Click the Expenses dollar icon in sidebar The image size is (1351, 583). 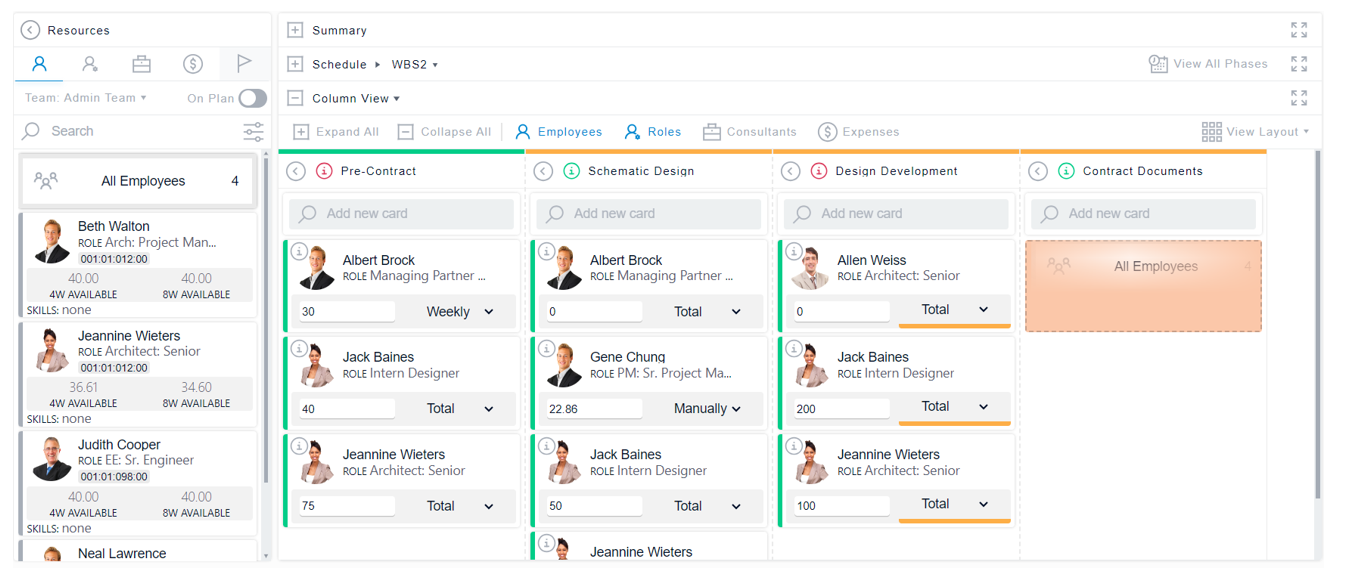click(x=192, y=62)
